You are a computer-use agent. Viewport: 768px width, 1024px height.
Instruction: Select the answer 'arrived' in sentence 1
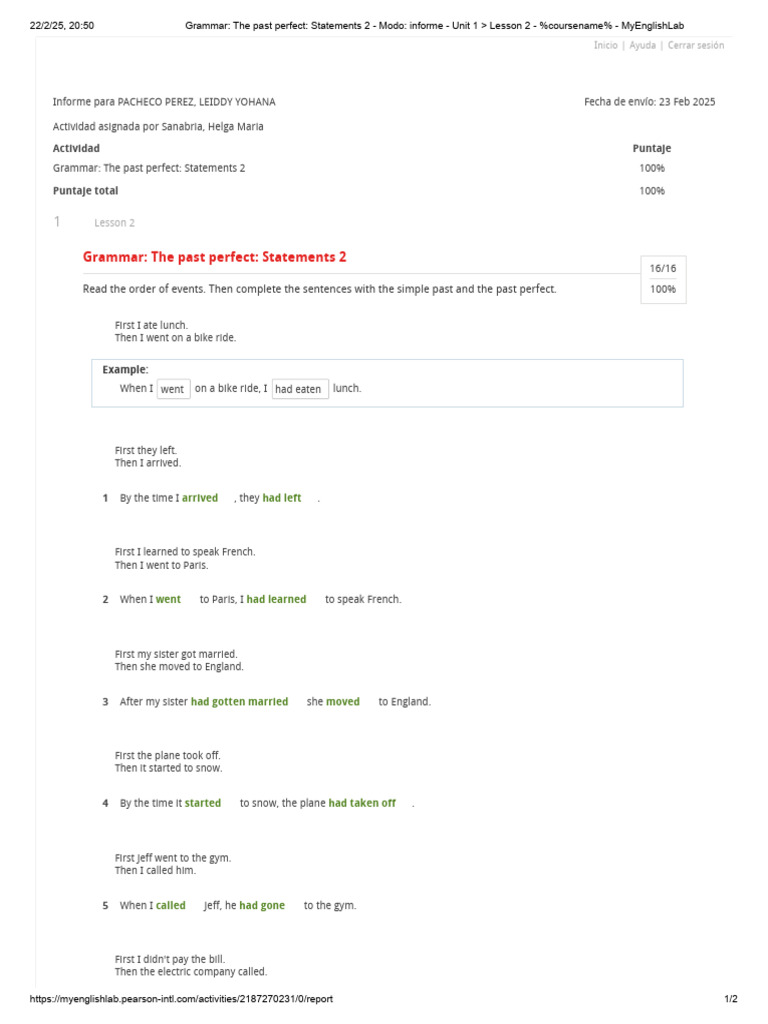(x=200, y=498)
